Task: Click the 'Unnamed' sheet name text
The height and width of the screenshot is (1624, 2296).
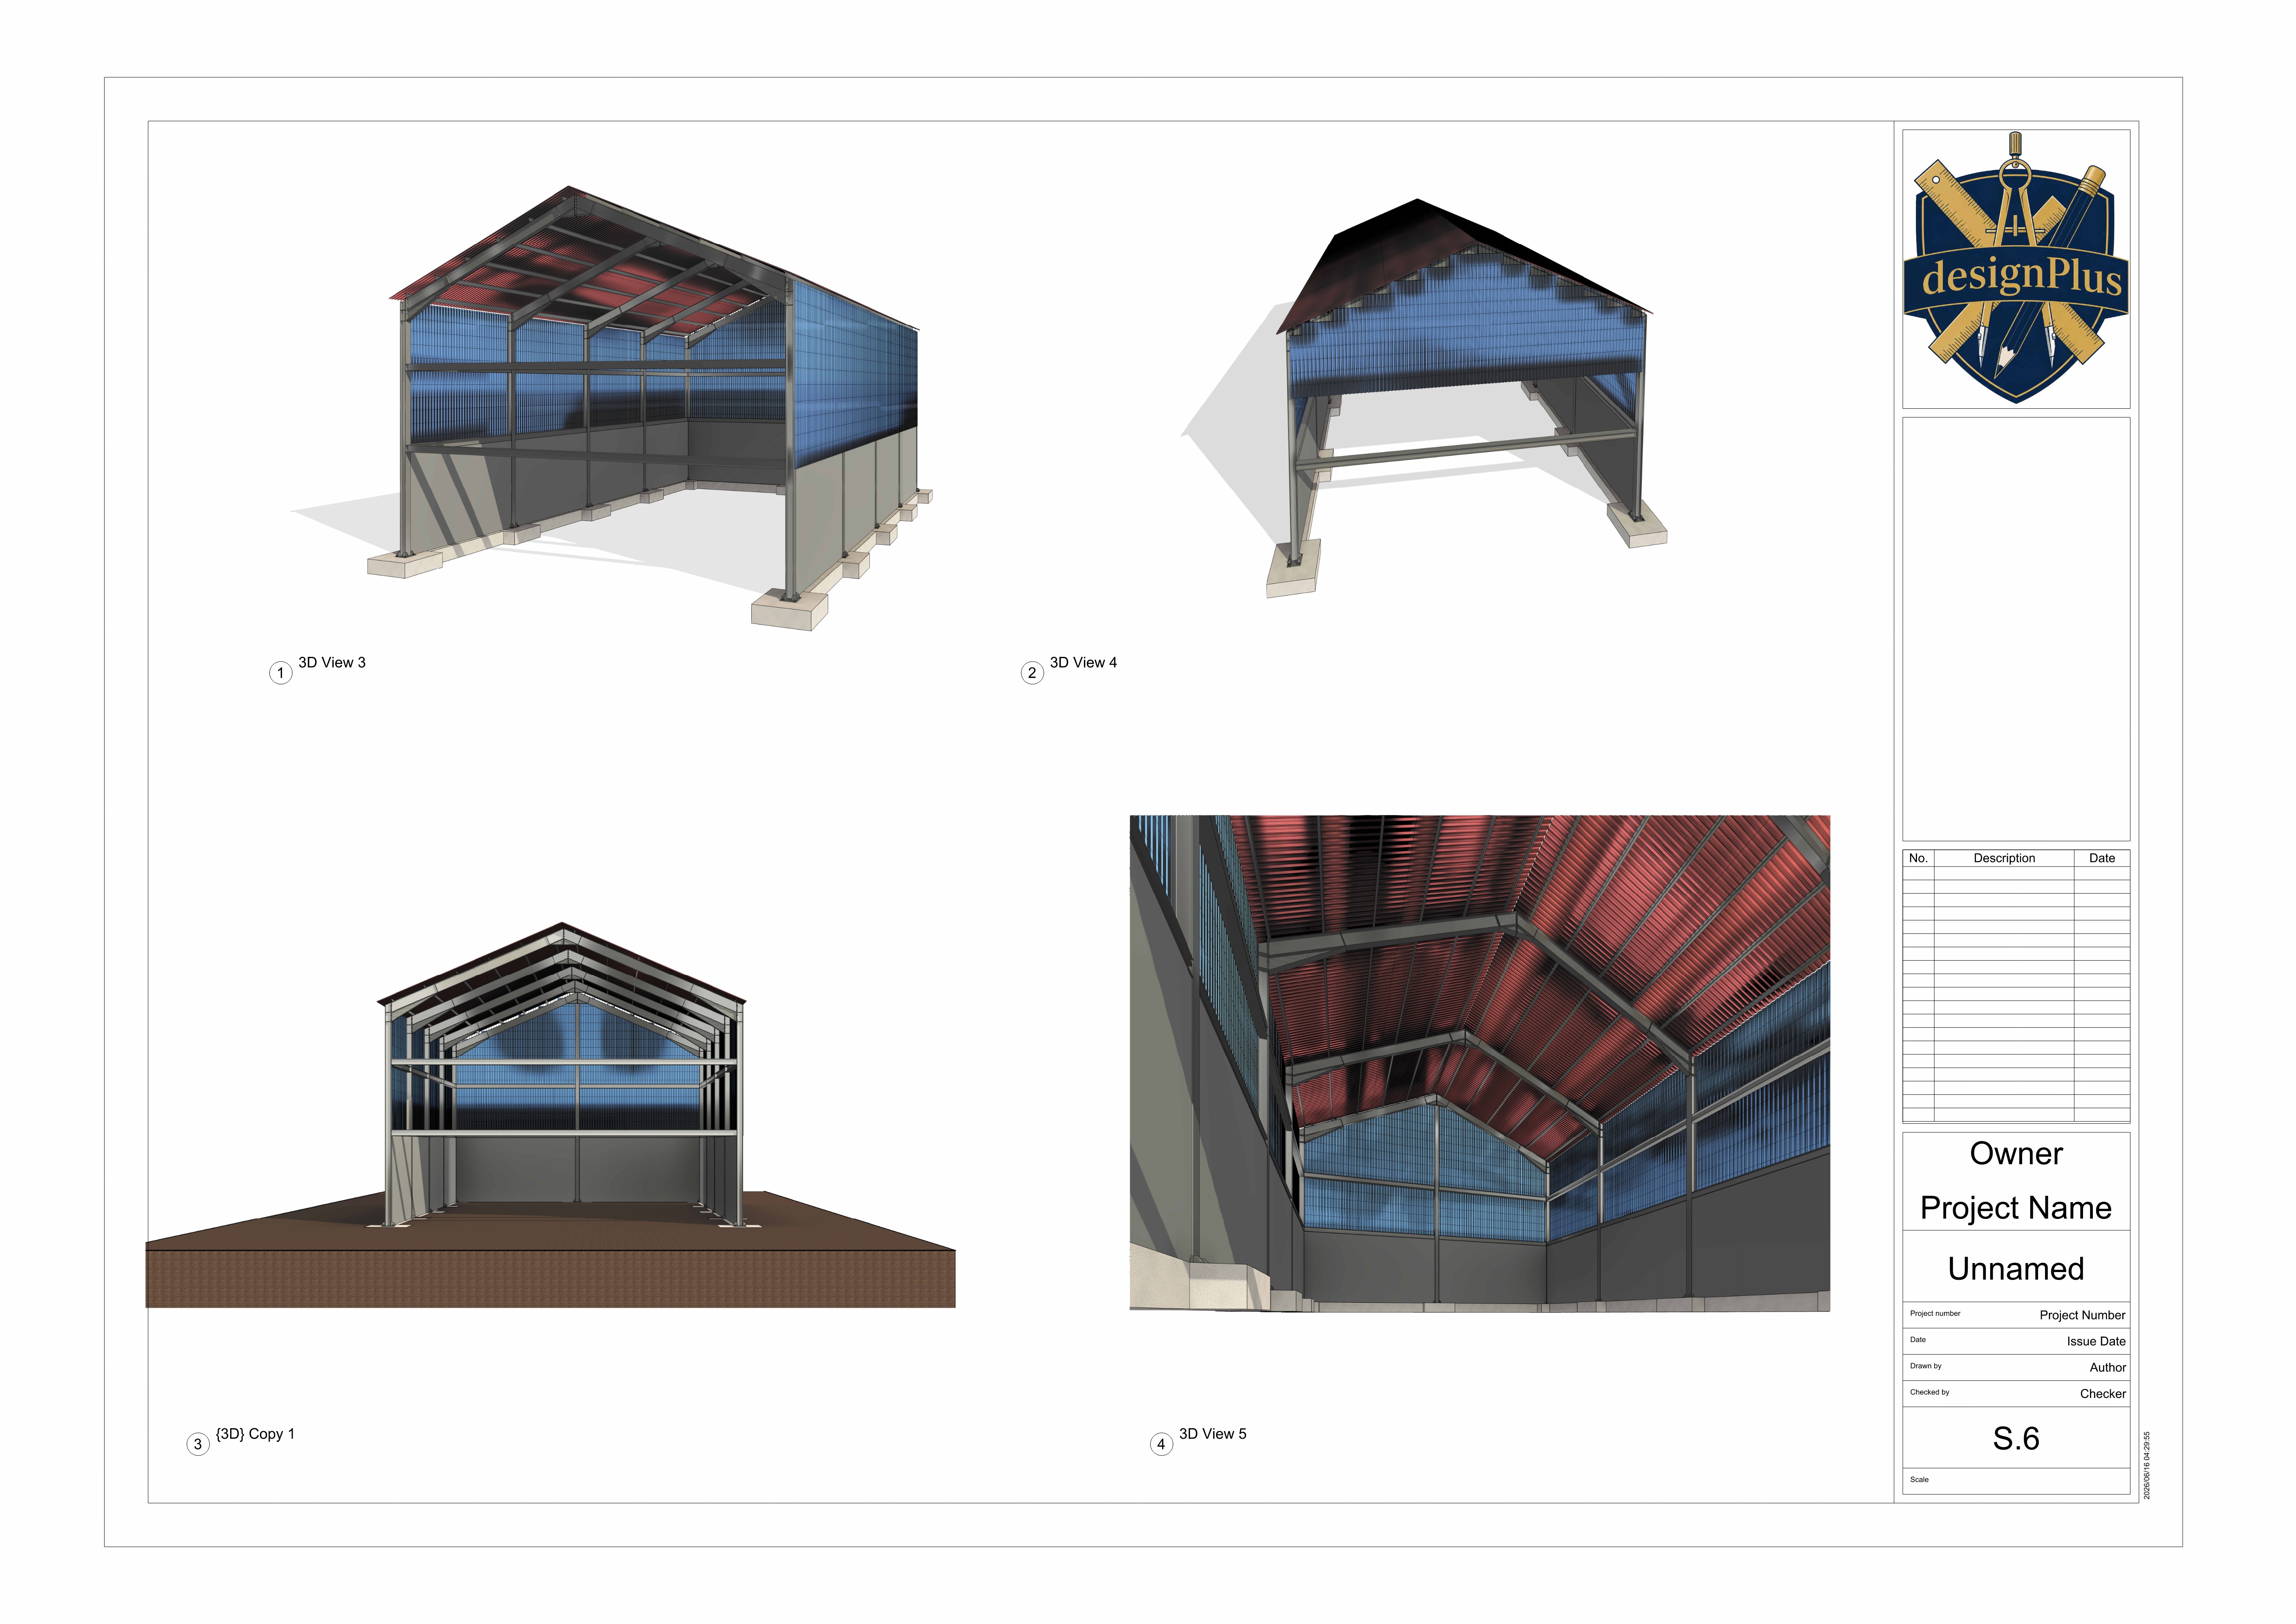Action: point(2016,1269)
